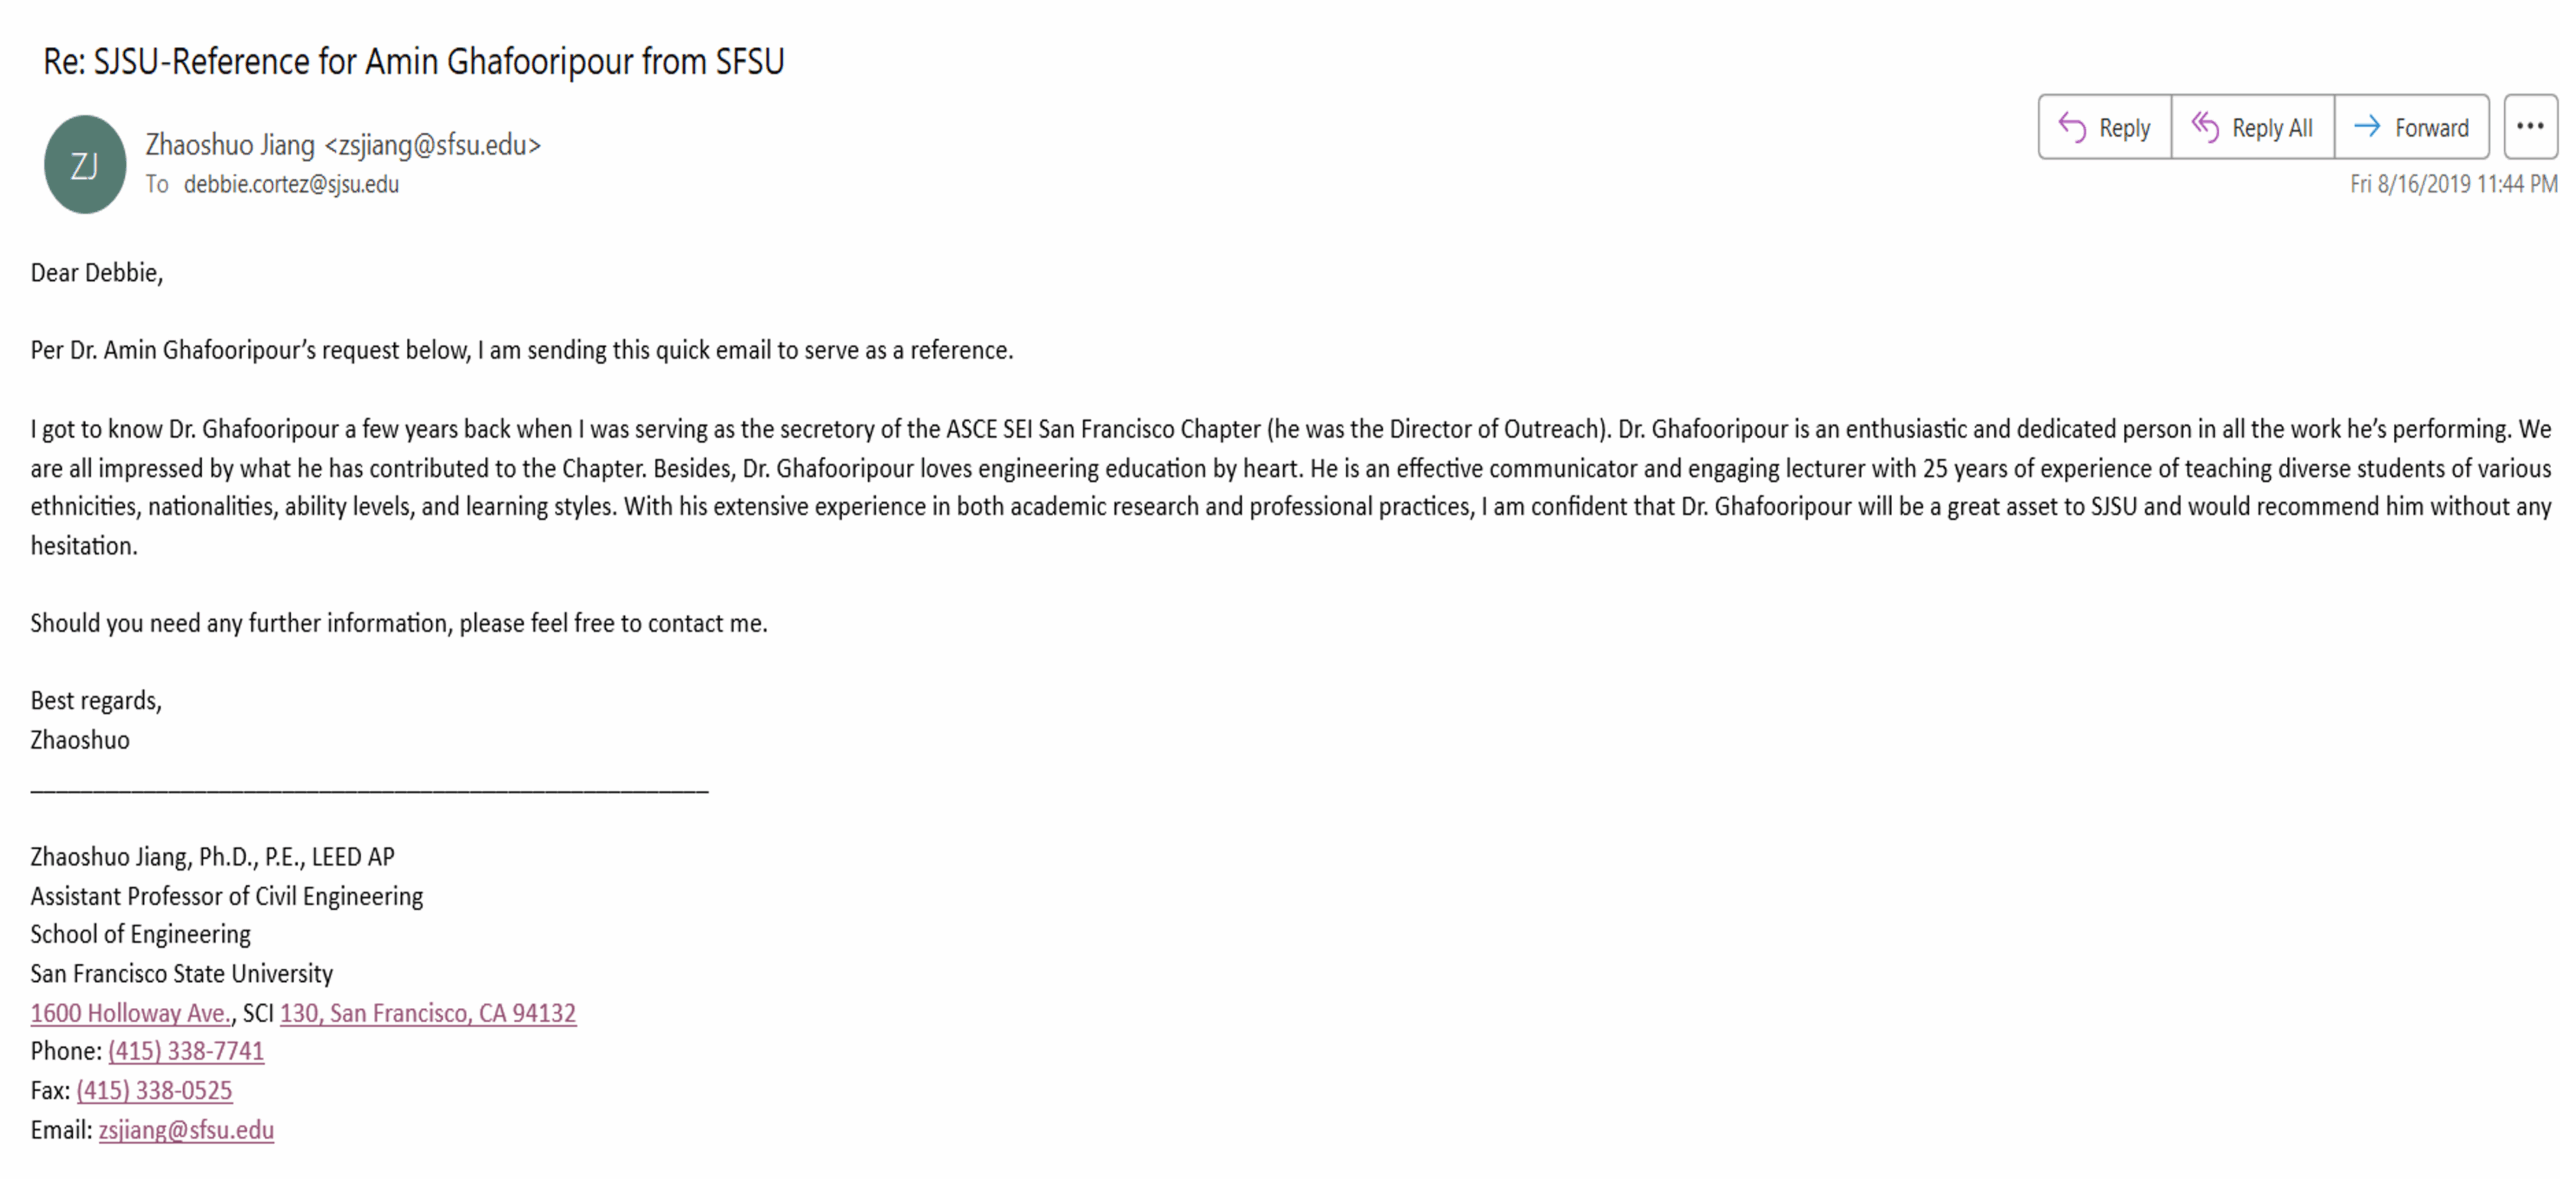The height and width of the screenshot is (1179, 2560).
Task: Click the Fri 8/16/2019 timestamp
Action: point(2452,185)
